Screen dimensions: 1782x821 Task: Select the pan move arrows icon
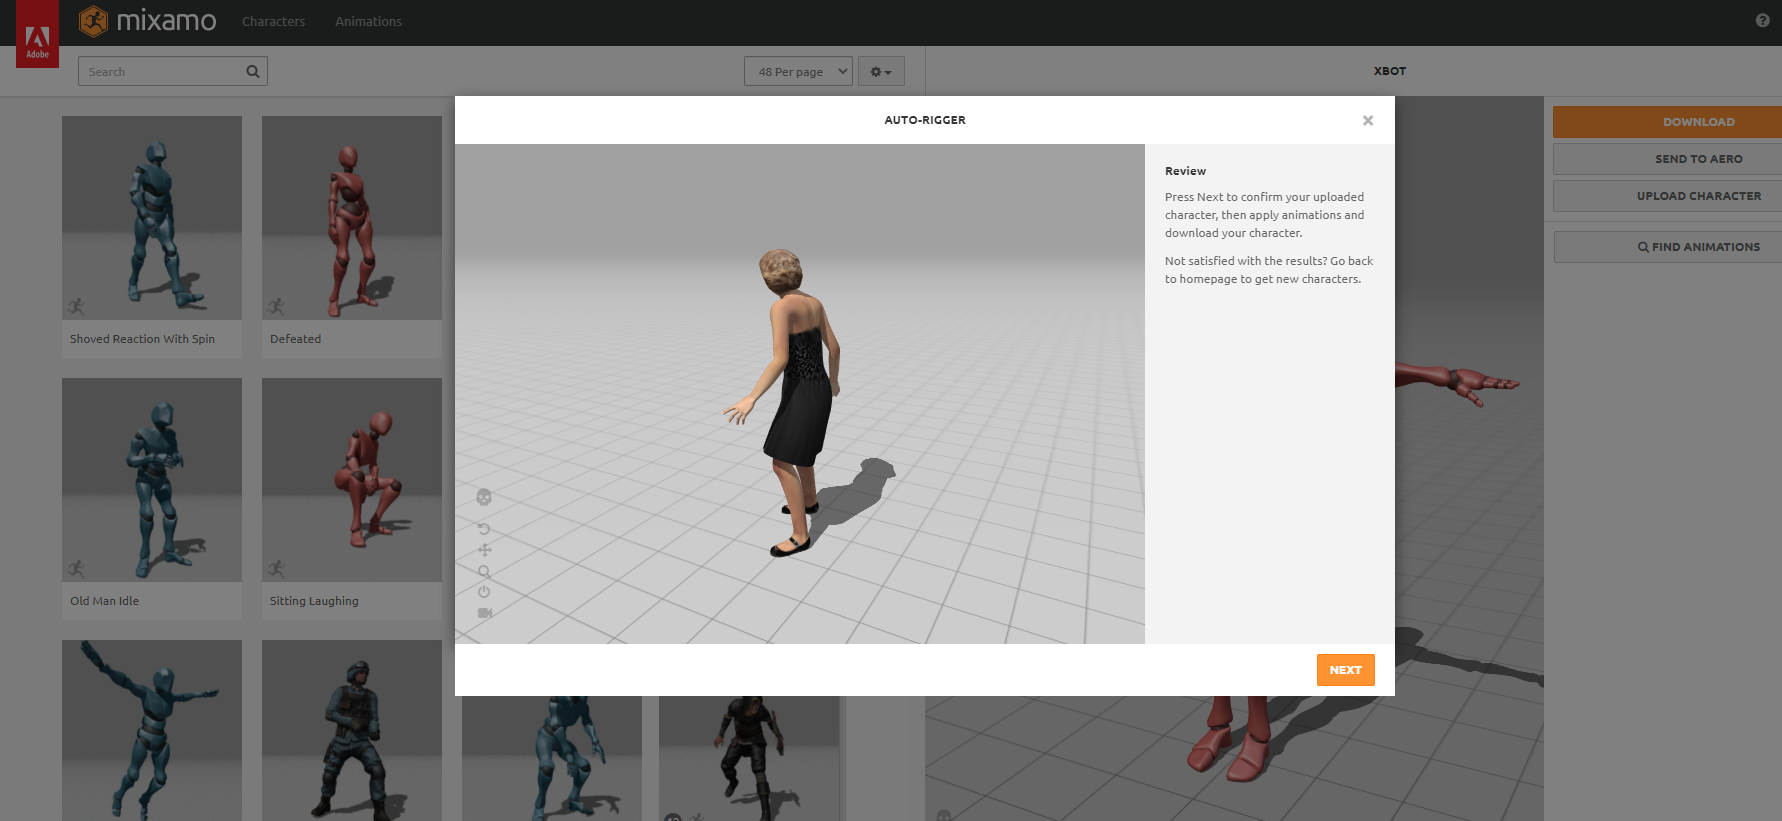tap(484, 550)
